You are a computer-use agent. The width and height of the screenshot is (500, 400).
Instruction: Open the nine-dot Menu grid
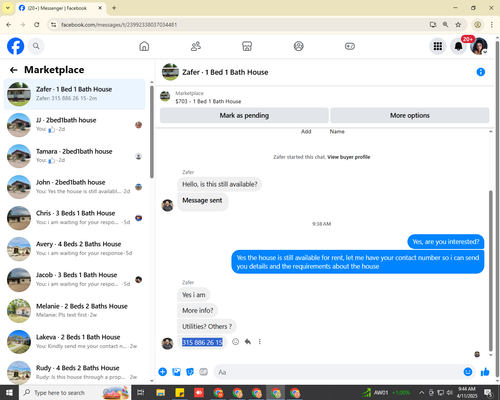pos(438,46)
